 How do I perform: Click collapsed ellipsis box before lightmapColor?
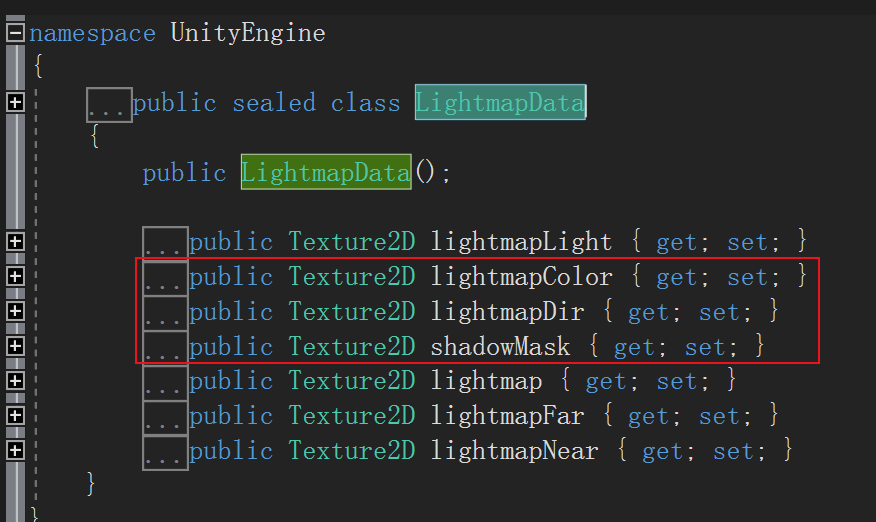pyautogui.click(x=165, y=278)
